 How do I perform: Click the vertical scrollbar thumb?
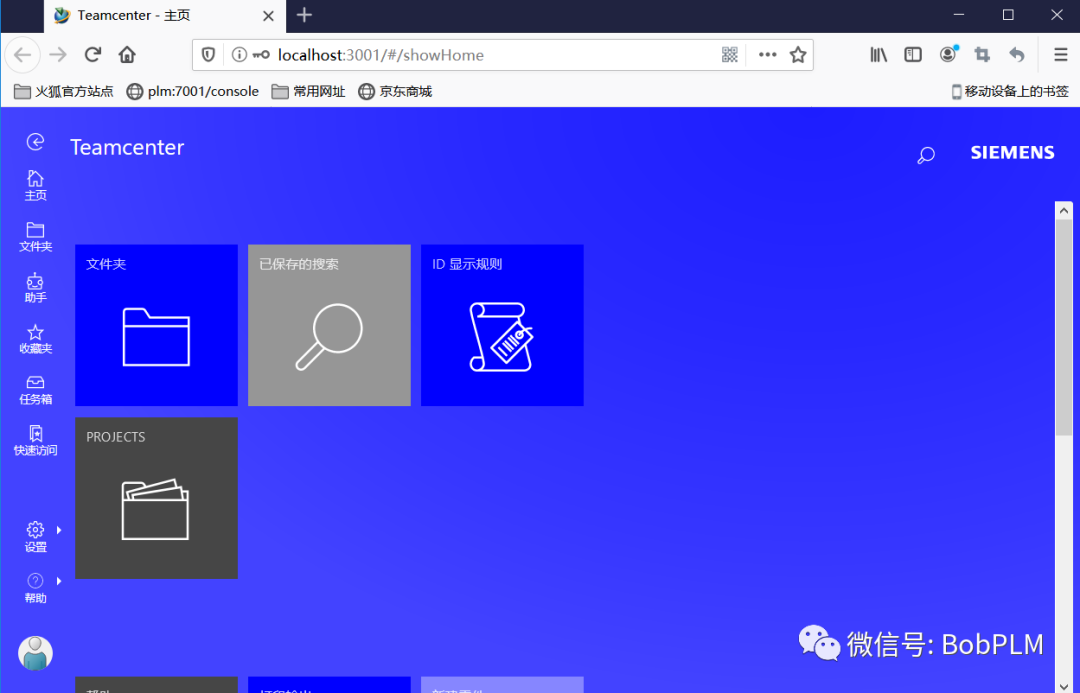pyautogui.click(x=1063, y=327)
